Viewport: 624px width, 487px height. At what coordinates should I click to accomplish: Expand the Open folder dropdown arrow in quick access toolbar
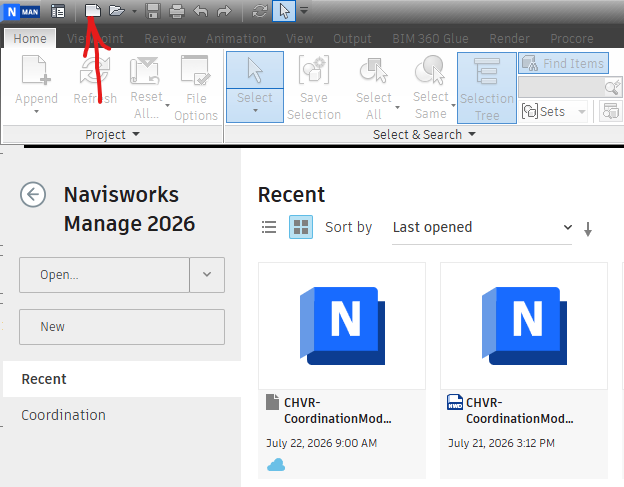[134, 11]
